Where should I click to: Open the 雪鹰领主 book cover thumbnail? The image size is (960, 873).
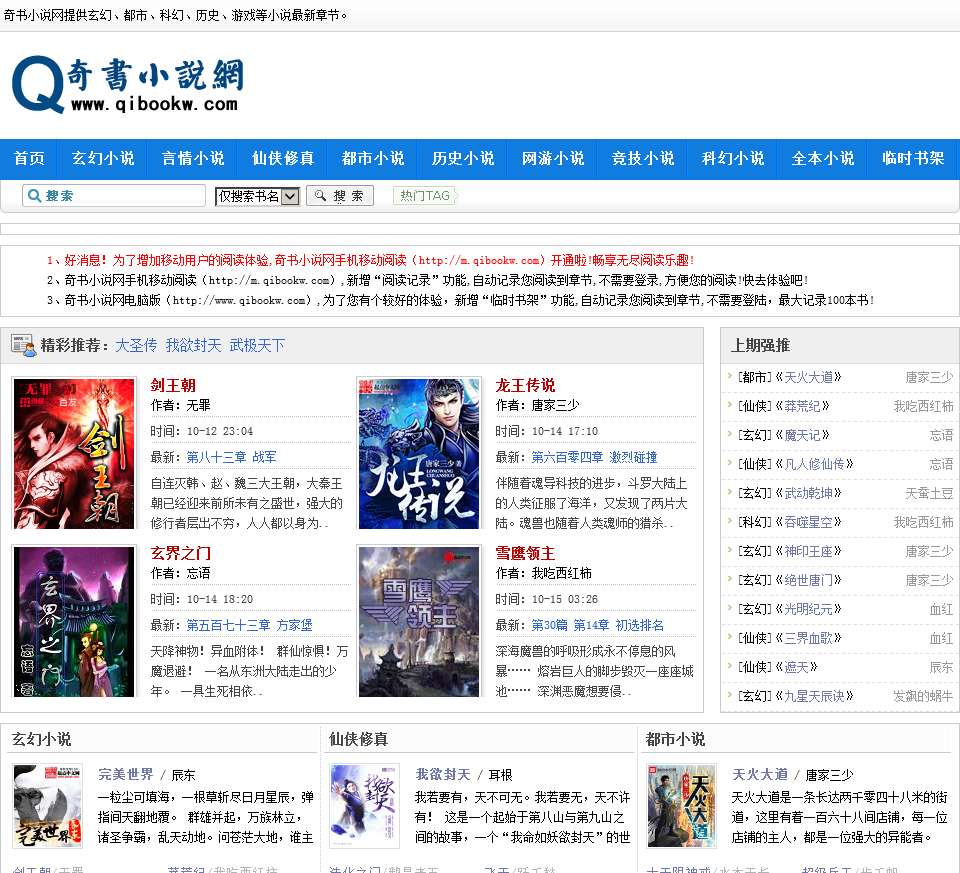[x=419, y=621]
